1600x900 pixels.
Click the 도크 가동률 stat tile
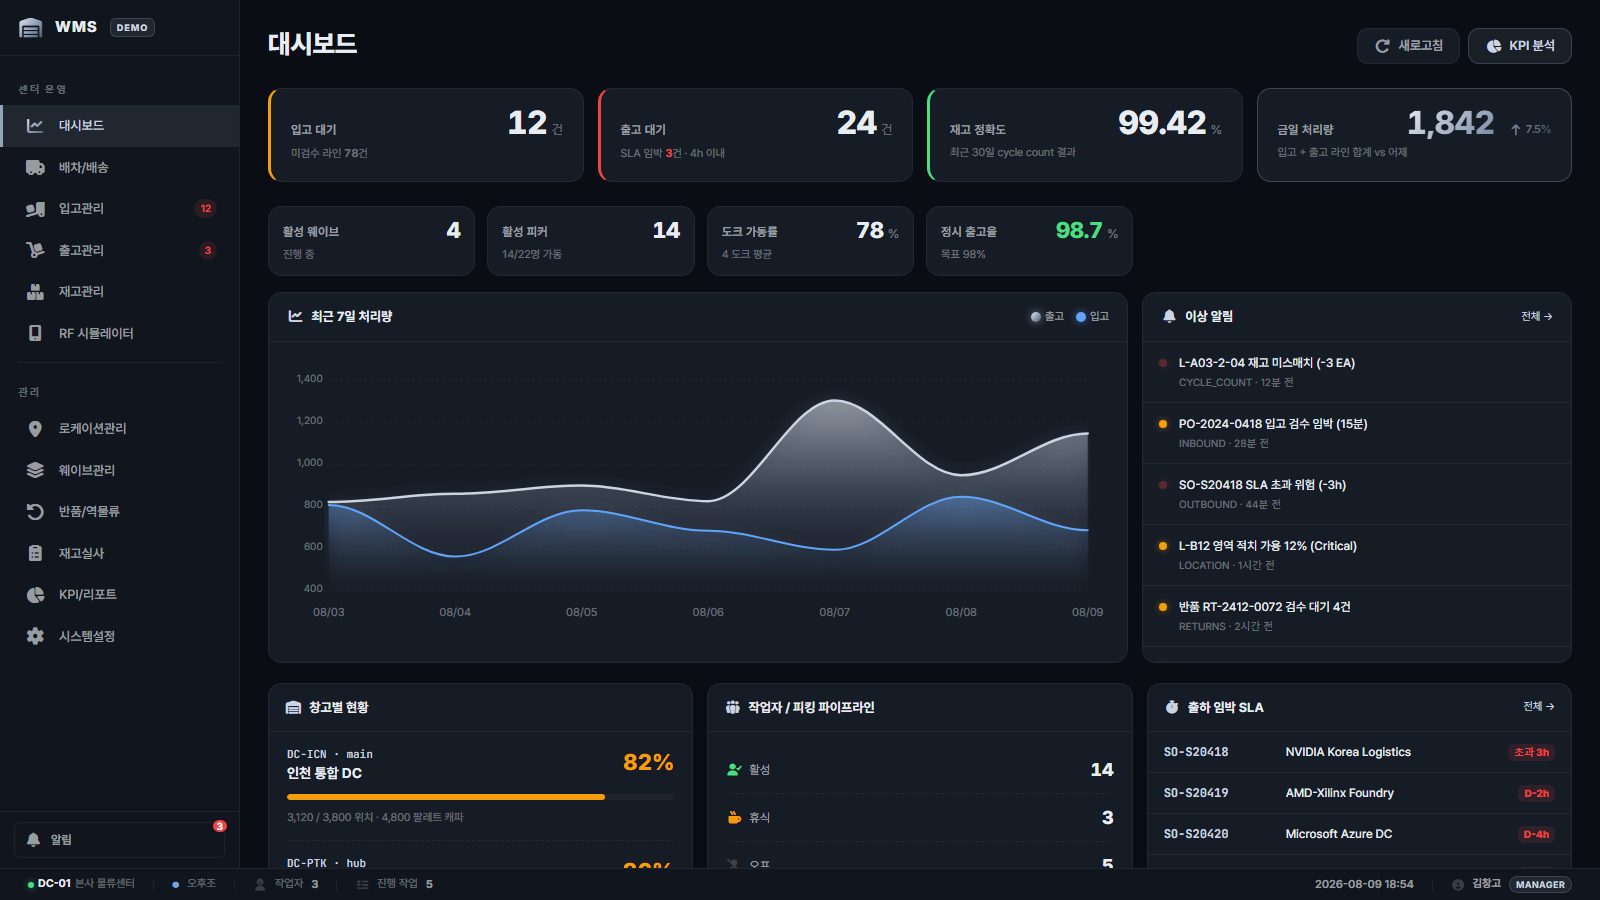pyautogui.click(x=810, y=241)
